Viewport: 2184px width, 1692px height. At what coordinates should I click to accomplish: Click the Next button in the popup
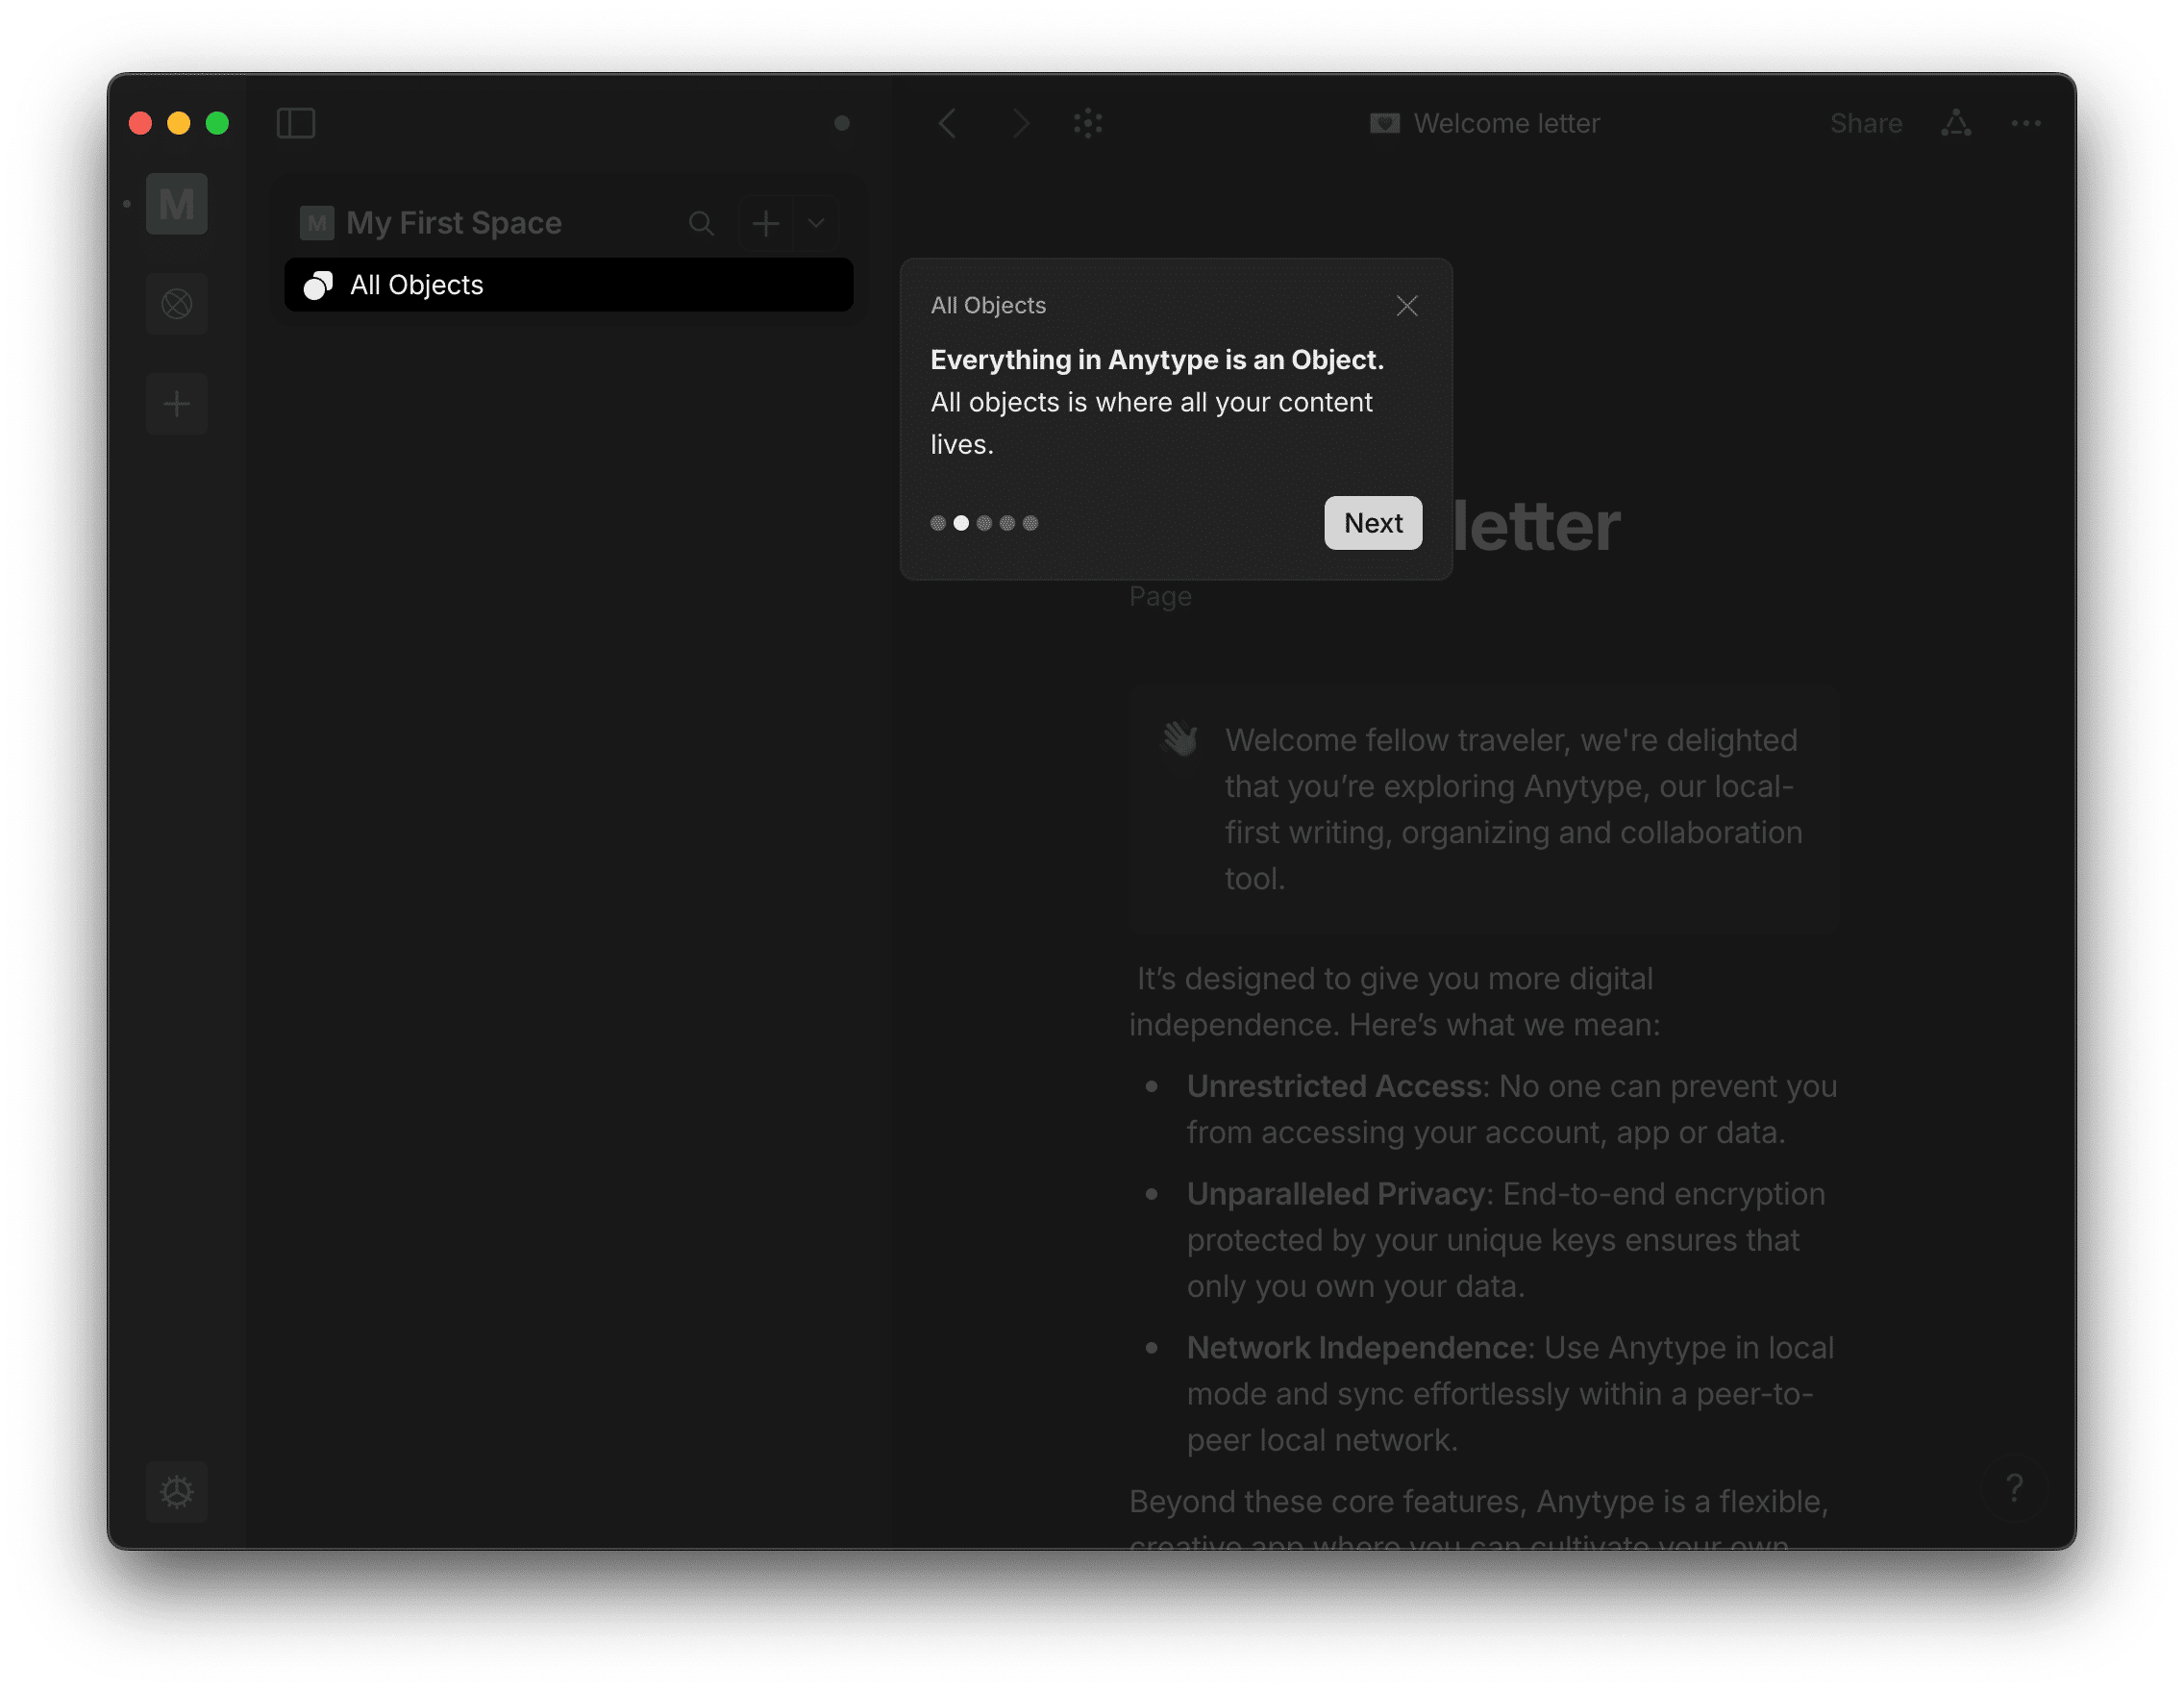1372,523
